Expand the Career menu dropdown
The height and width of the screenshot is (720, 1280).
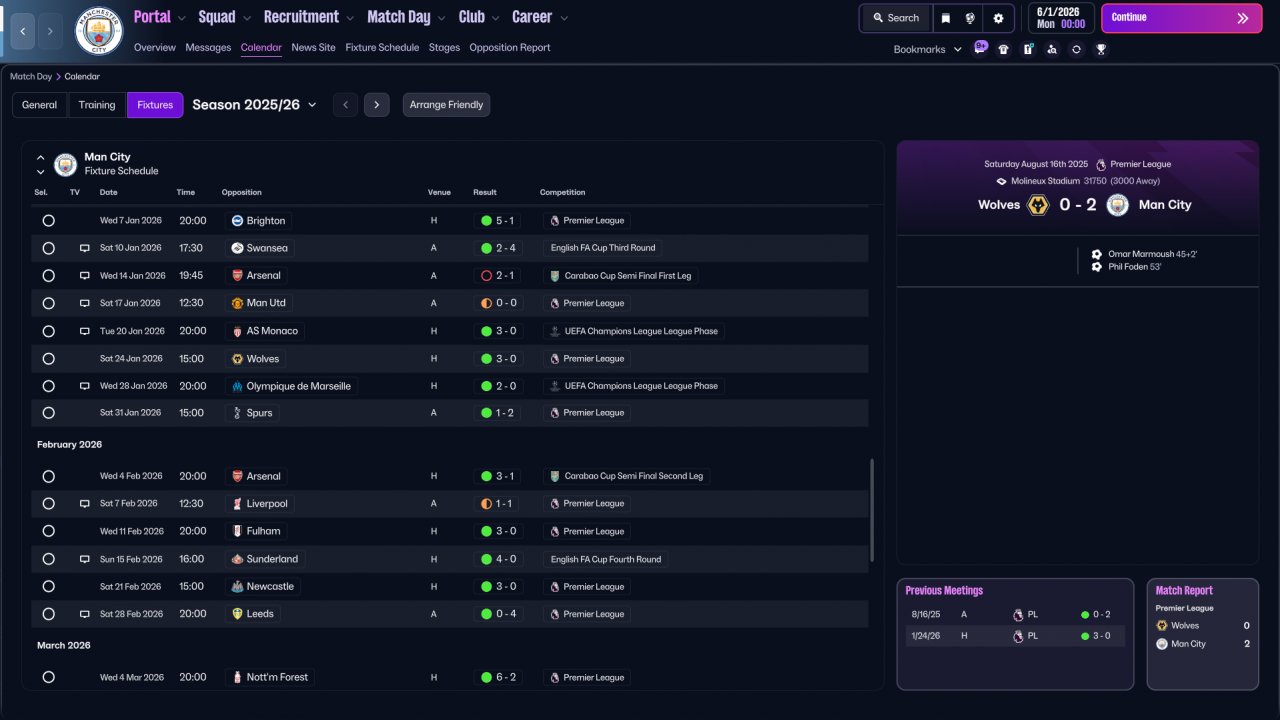click(563, 18)
